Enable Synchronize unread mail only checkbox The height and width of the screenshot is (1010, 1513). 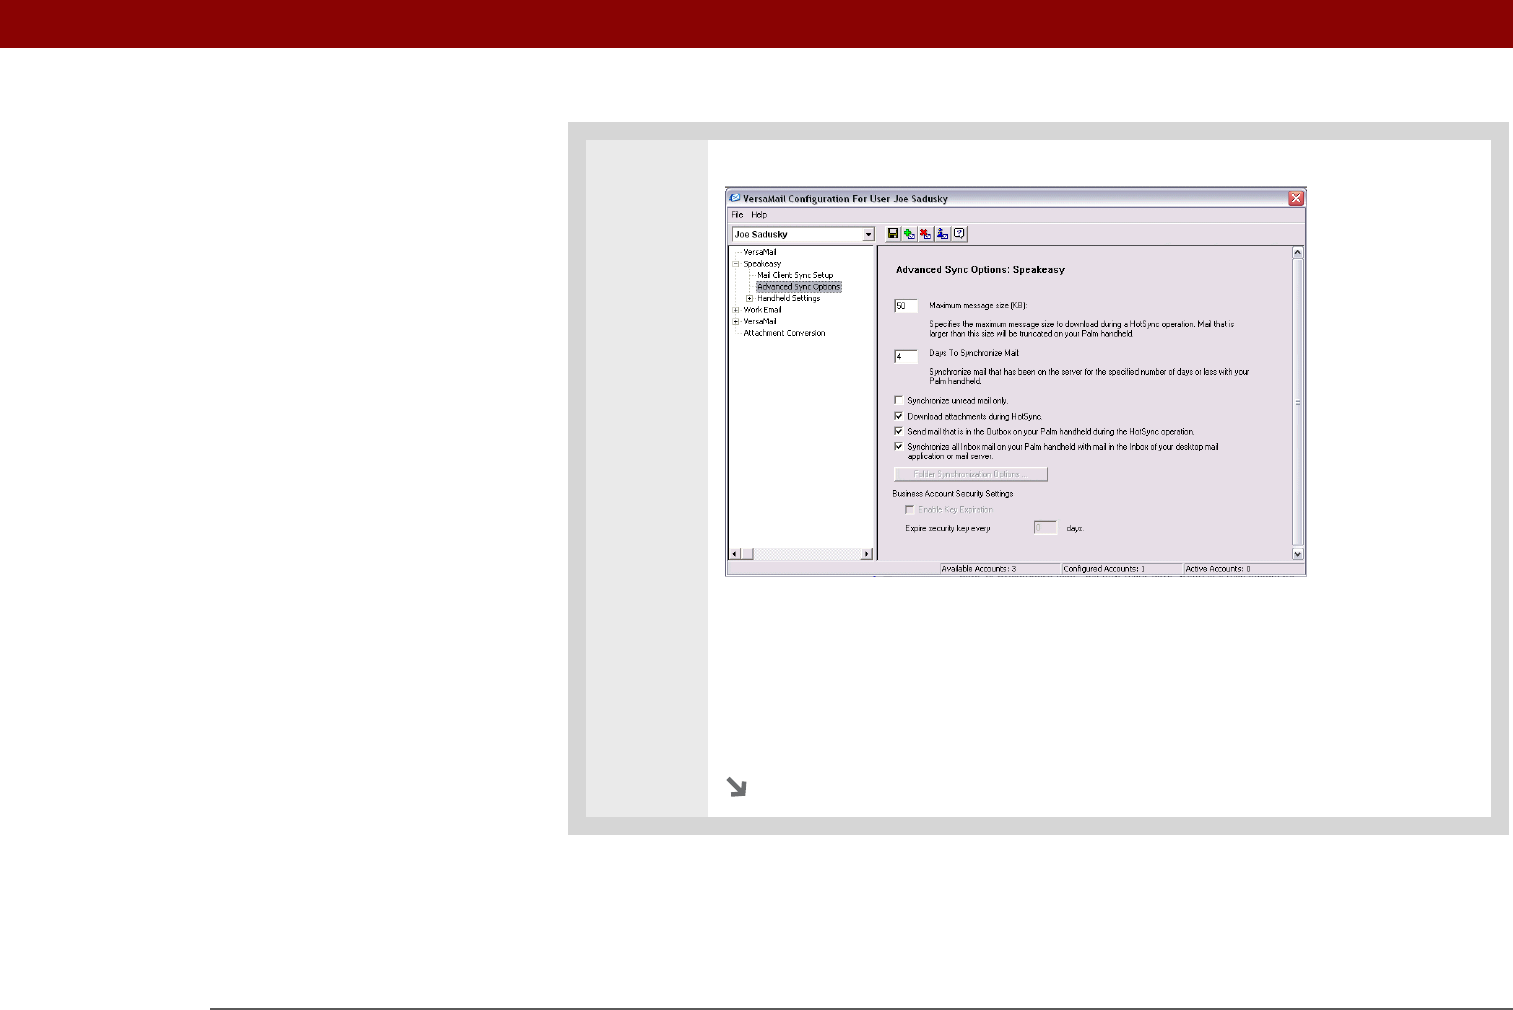[898, 400]
